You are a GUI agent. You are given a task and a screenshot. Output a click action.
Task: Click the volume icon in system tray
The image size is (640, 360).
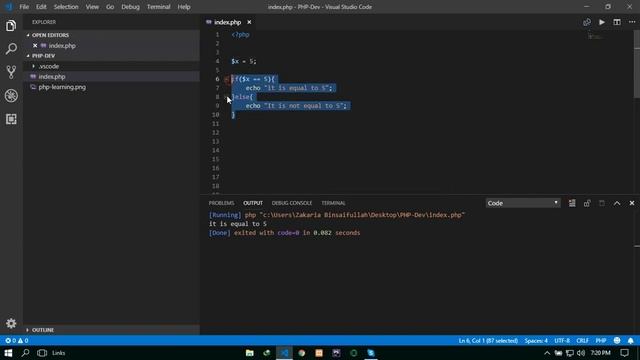tap(581, 353)
